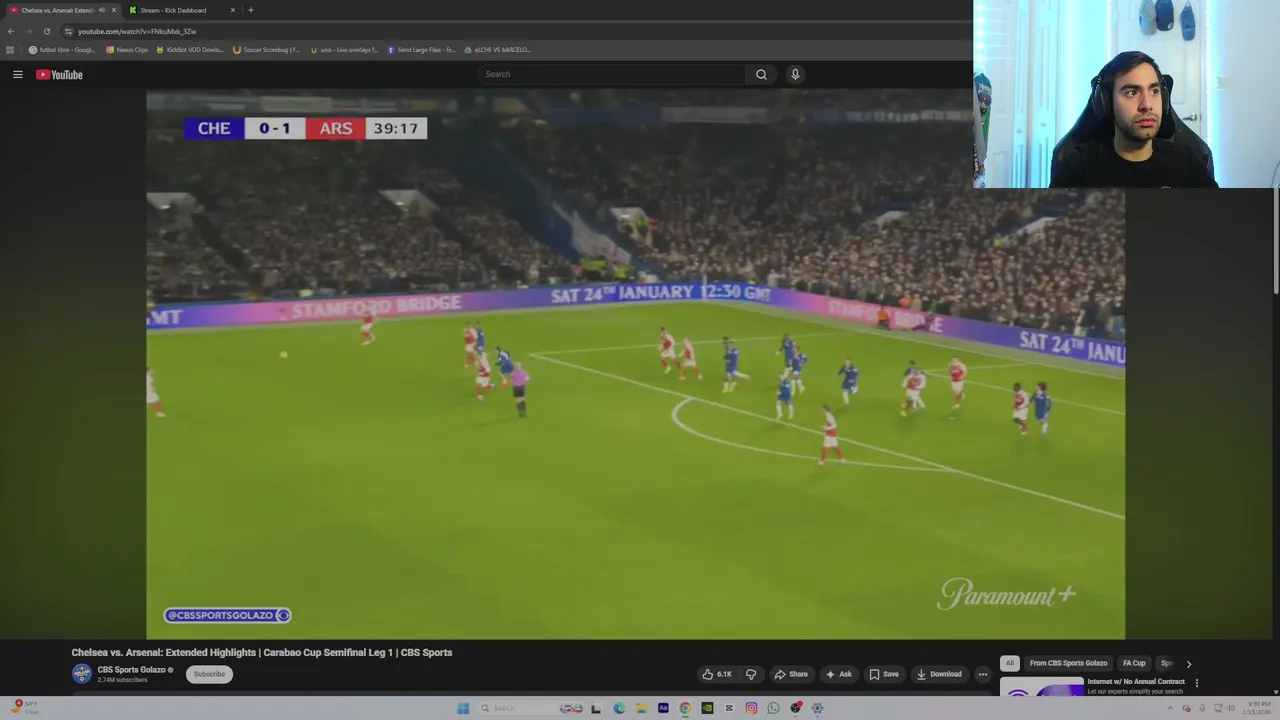Viewport: 1280px width, 720px height.
Task: Open the weather widget in the taskbar
Action: click(25, 707)
